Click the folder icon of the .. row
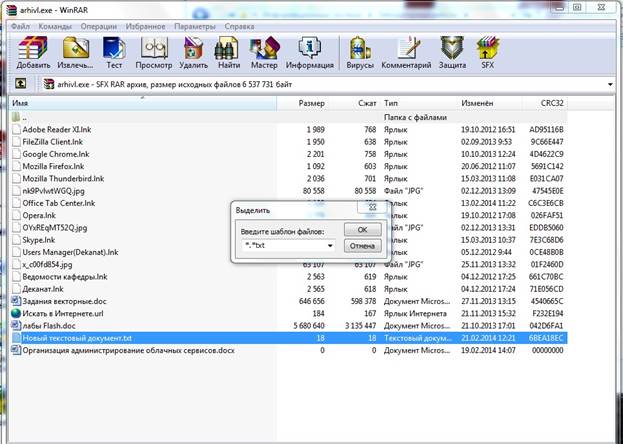623x444 pixels. 16,117
